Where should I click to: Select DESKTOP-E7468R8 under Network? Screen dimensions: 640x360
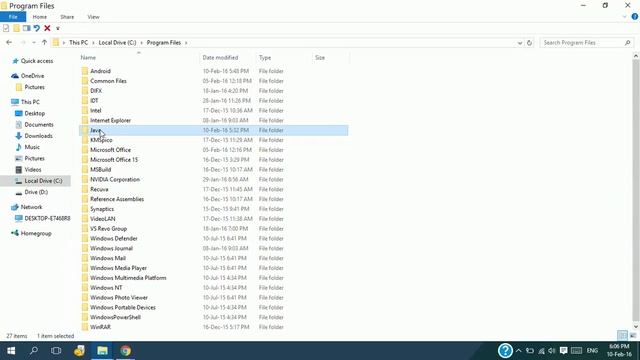[47, 218]
